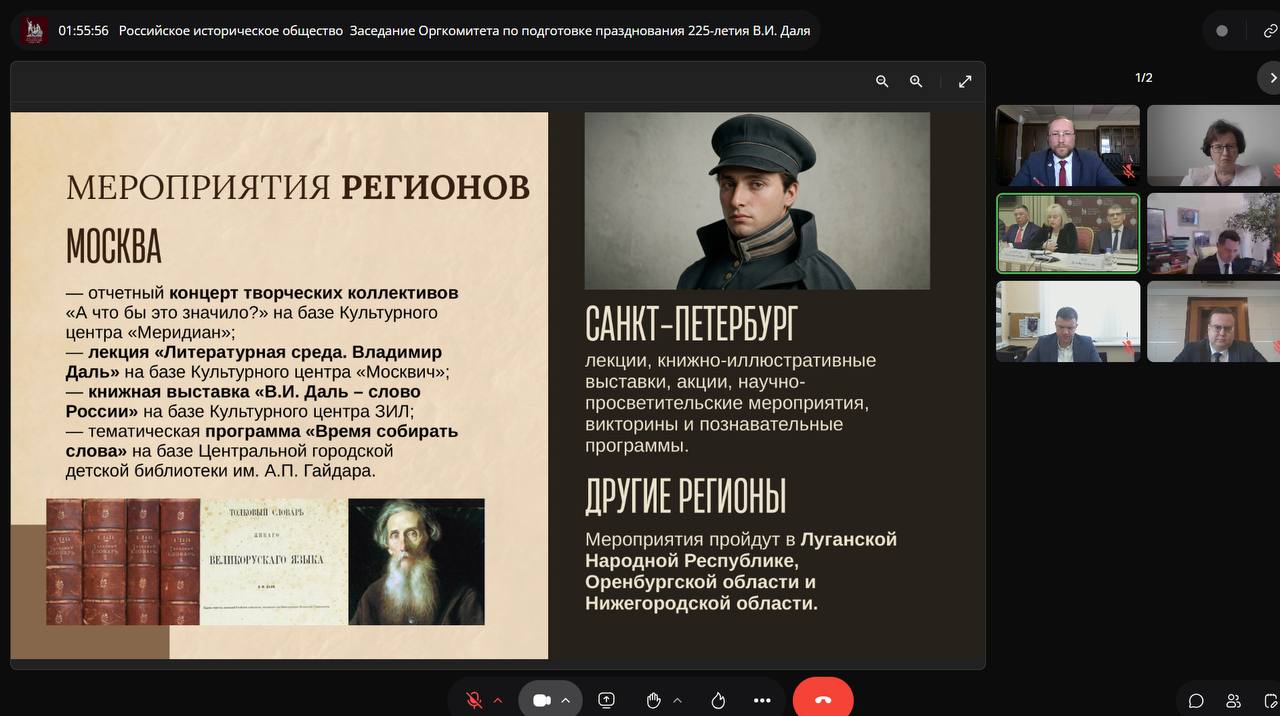The image size is (1280, 716).
Task: Open the three-dot more options menu
Action: [x=762, y=700]
